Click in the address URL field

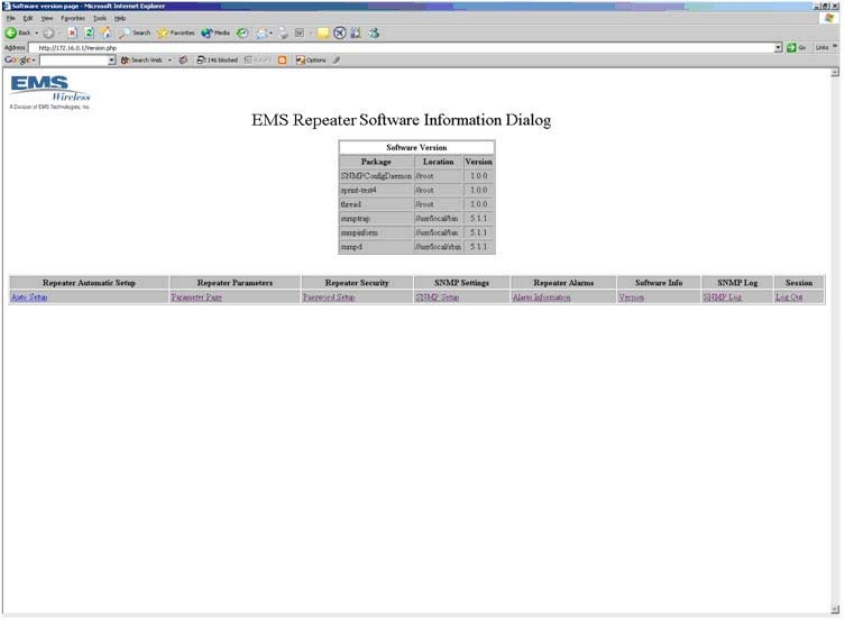pyautogui.click(x=401, y=48)
